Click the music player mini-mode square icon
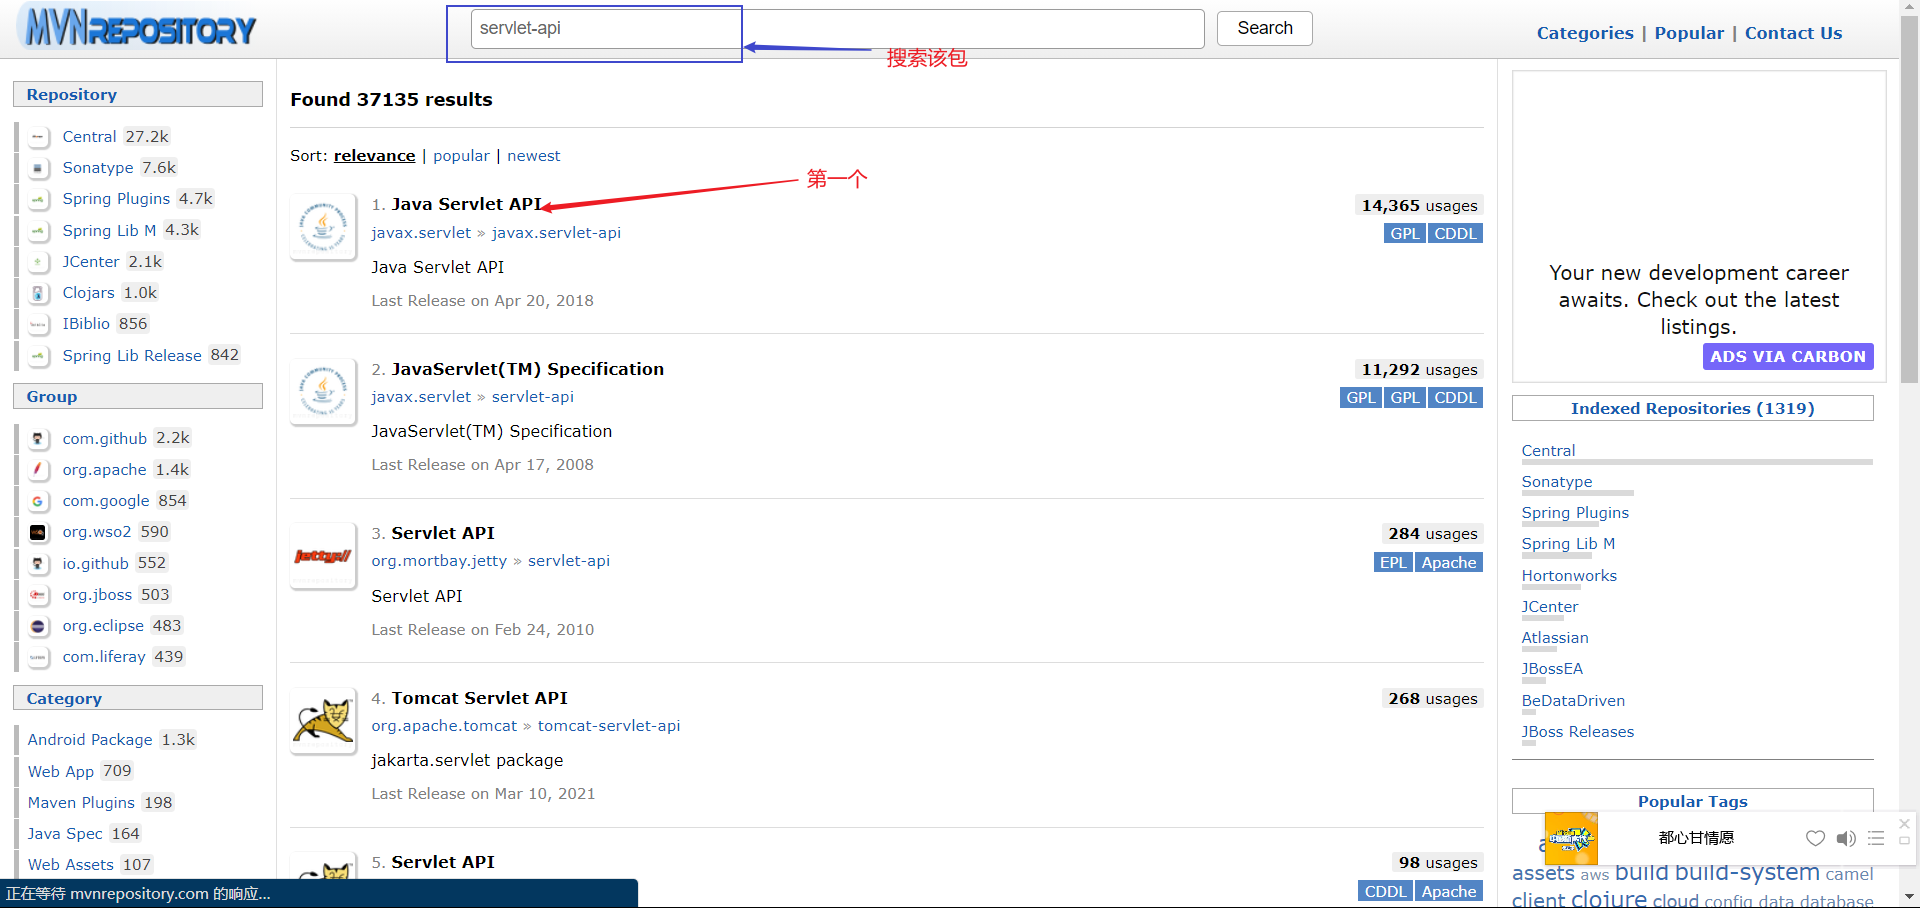The height and width of the screenshot is (908, 1920). [1904, 841]
